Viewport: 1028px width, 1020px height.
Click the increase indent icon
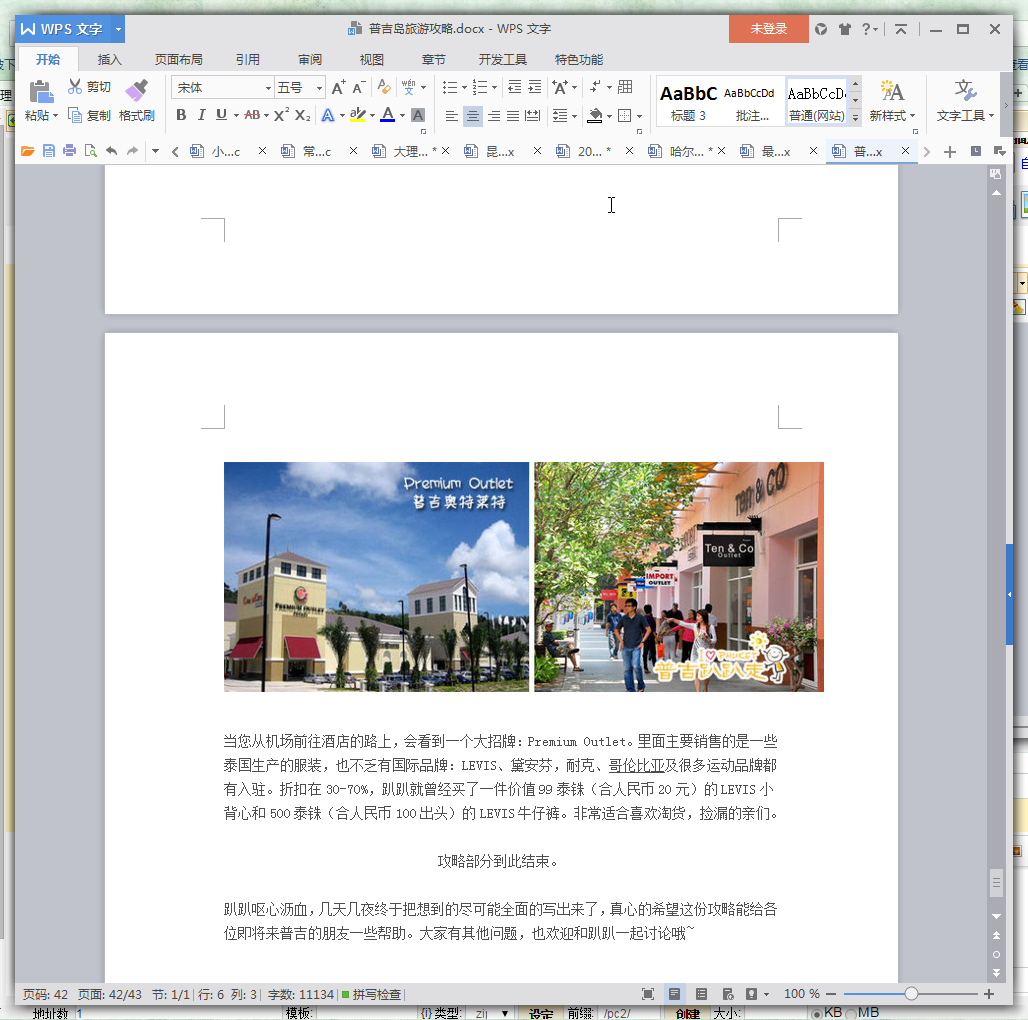[x=535, y=87]
